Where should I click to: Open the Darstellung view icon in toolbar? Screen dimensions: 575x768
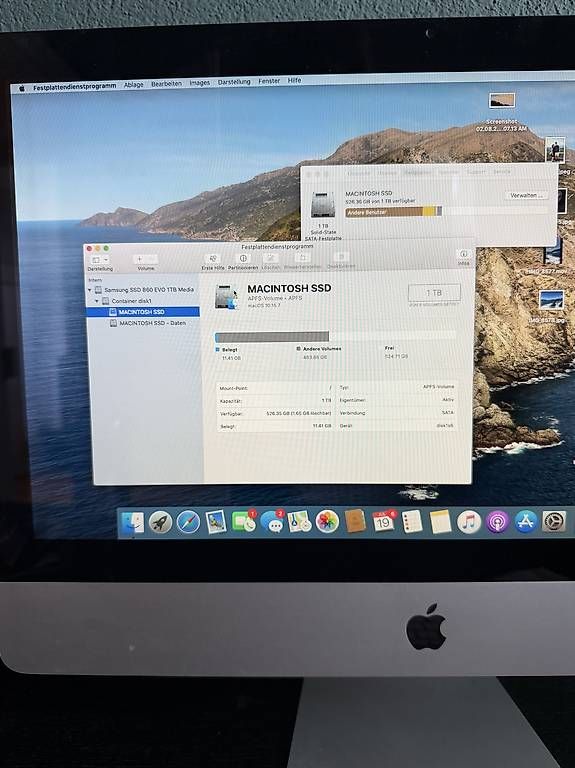click(96, 260)
